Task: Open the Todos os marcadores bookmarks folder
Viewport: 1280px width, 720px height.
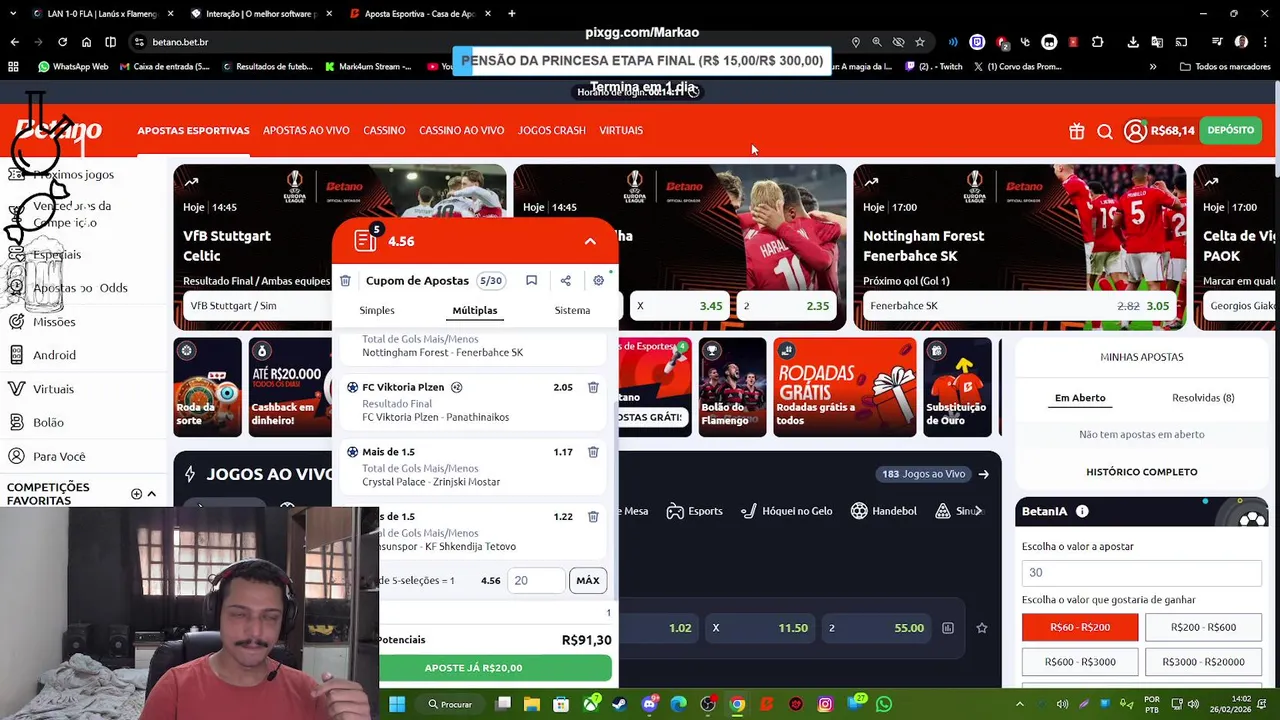Action: tap(1225, 67)
